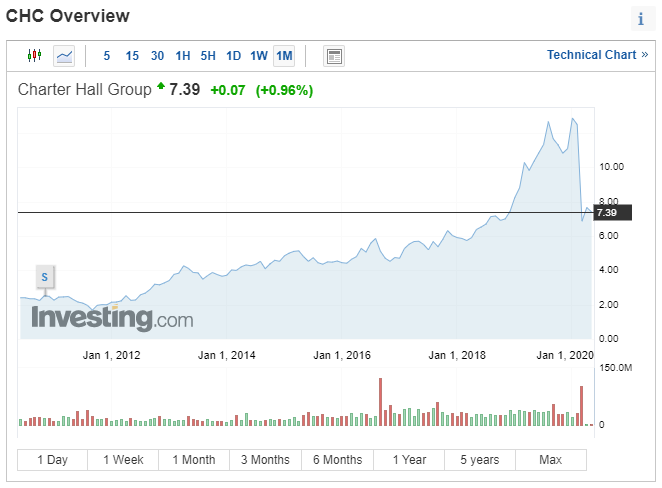Show the 6 Months range
This screenshot has height=488, width=662.
[x=337, y=460]
